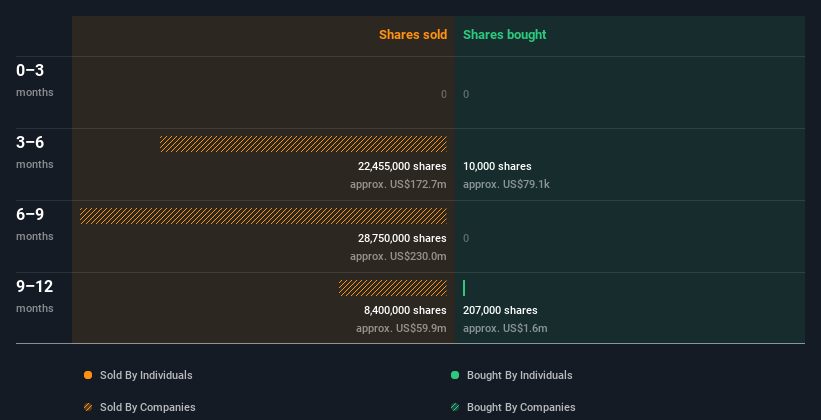Click the approx. US$172.7m value
This screenshot has width=821, height=420.
click(x=398, y=184)
